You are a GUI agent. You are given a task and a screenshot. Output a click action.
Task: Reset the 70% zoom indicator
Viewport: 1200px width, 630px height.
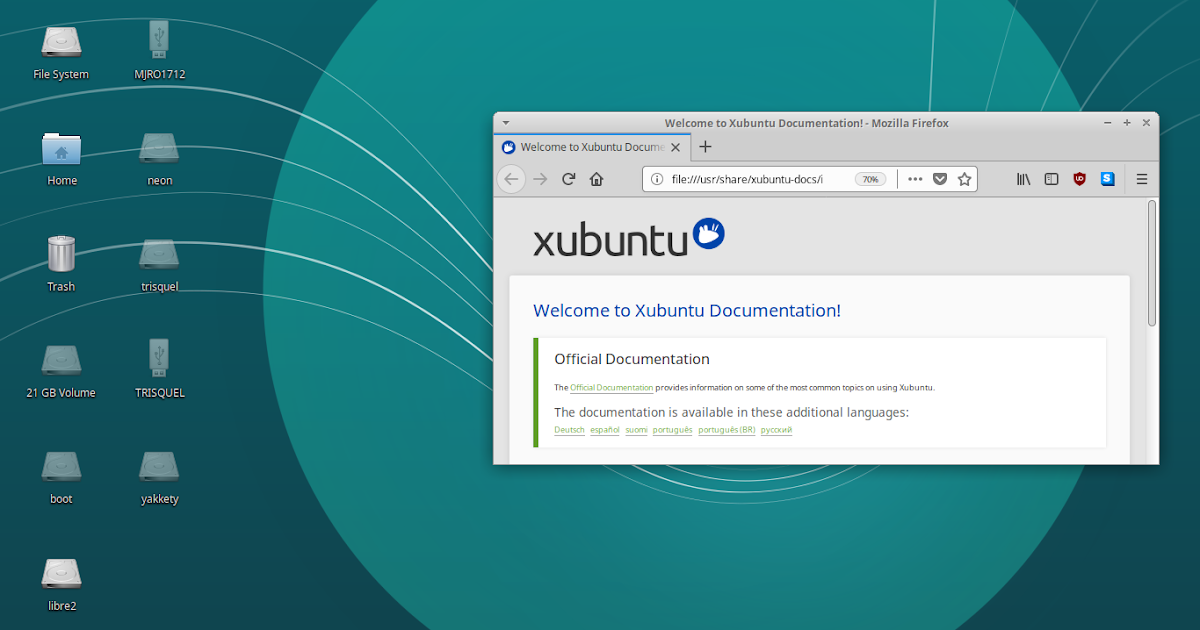click(870, 179)
